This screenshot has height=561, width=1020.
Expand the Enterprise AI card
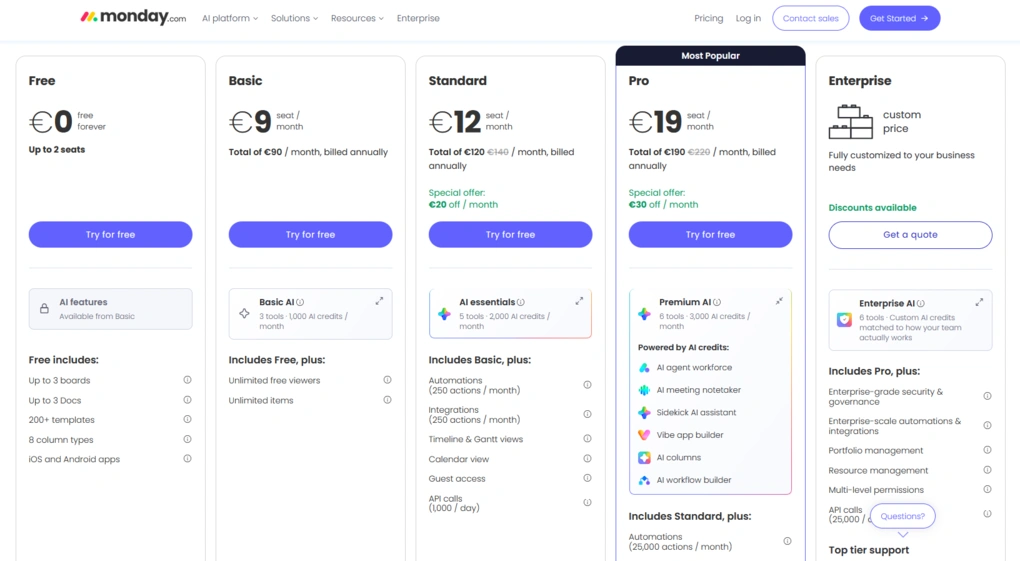(x=979, y=302)
